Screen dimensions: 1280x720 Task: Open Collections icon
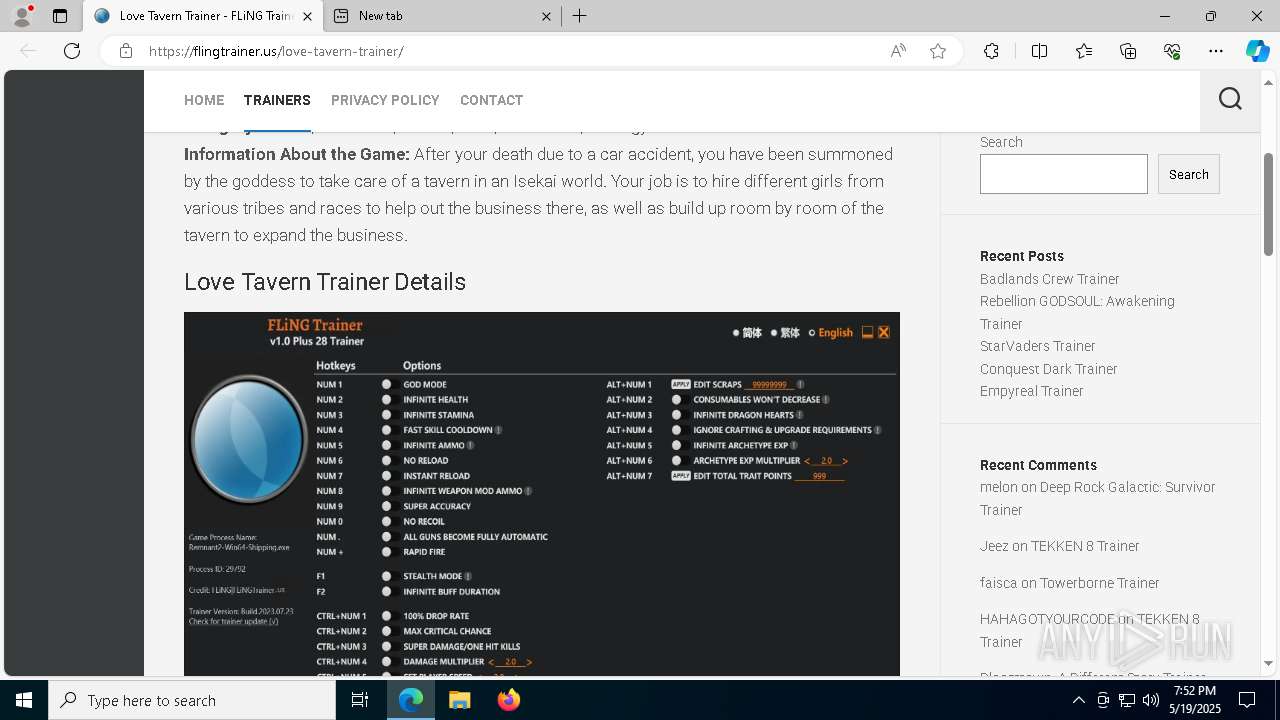point(1128,51)
